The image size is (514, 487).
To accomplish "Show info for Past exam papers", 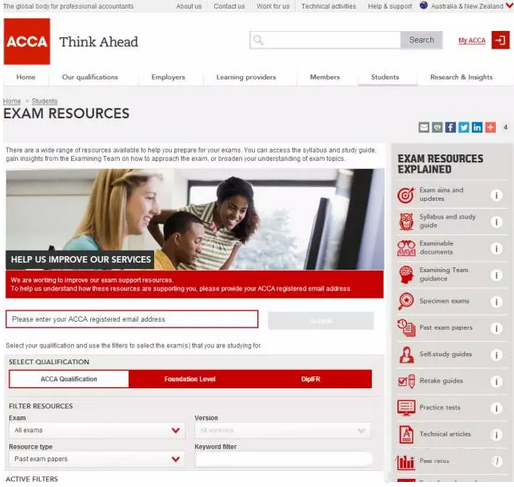I will coord(496,328).
